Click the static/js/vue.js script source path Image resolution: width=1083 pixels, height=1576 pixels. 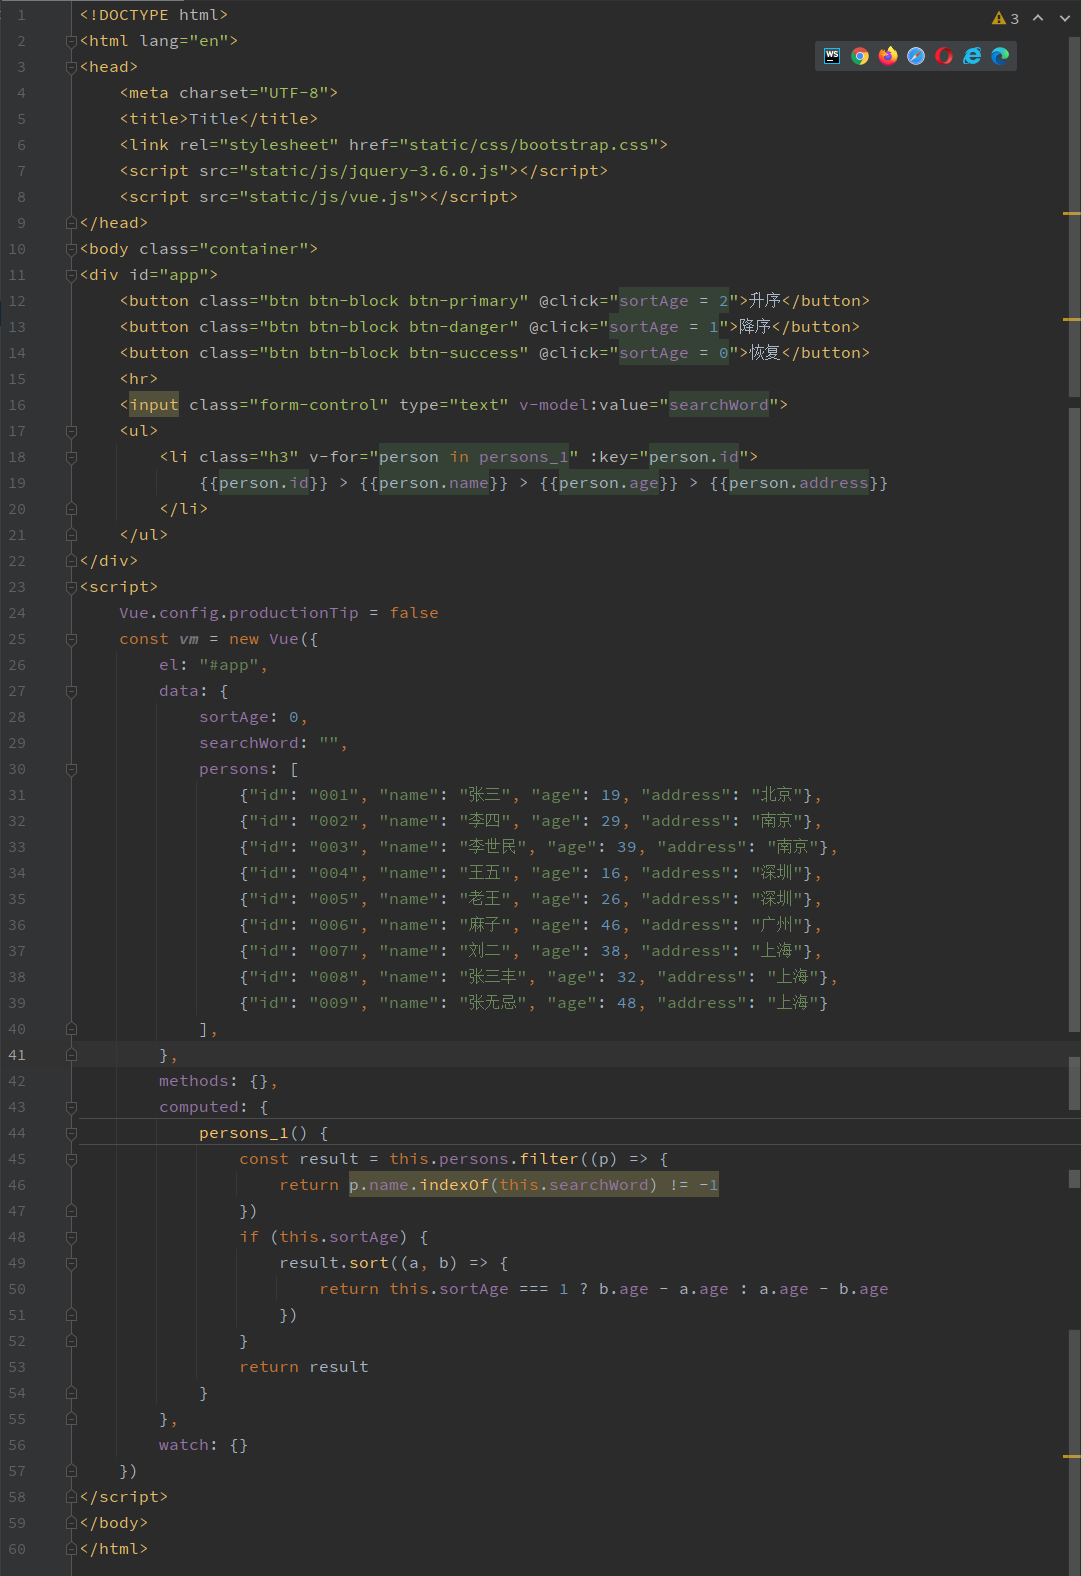coord(329,197)
